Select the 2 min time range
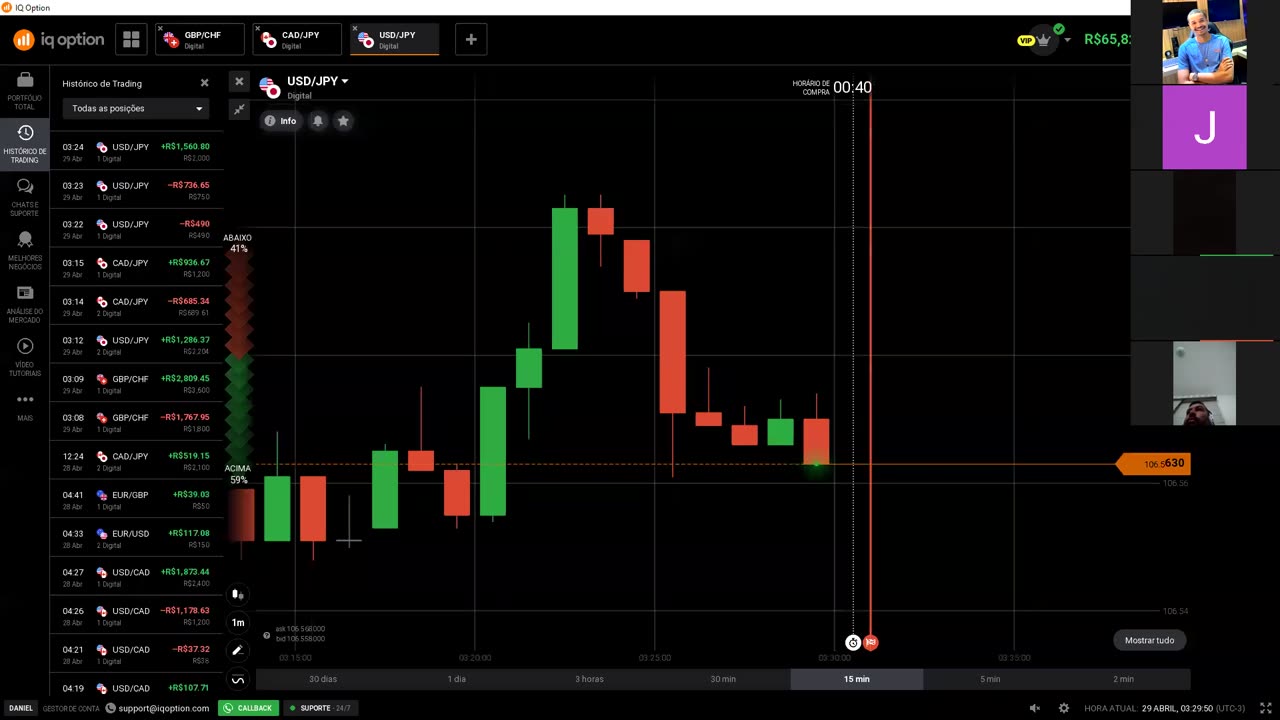The height and width of the screenshot is (720, 1280). point(1123,679)
